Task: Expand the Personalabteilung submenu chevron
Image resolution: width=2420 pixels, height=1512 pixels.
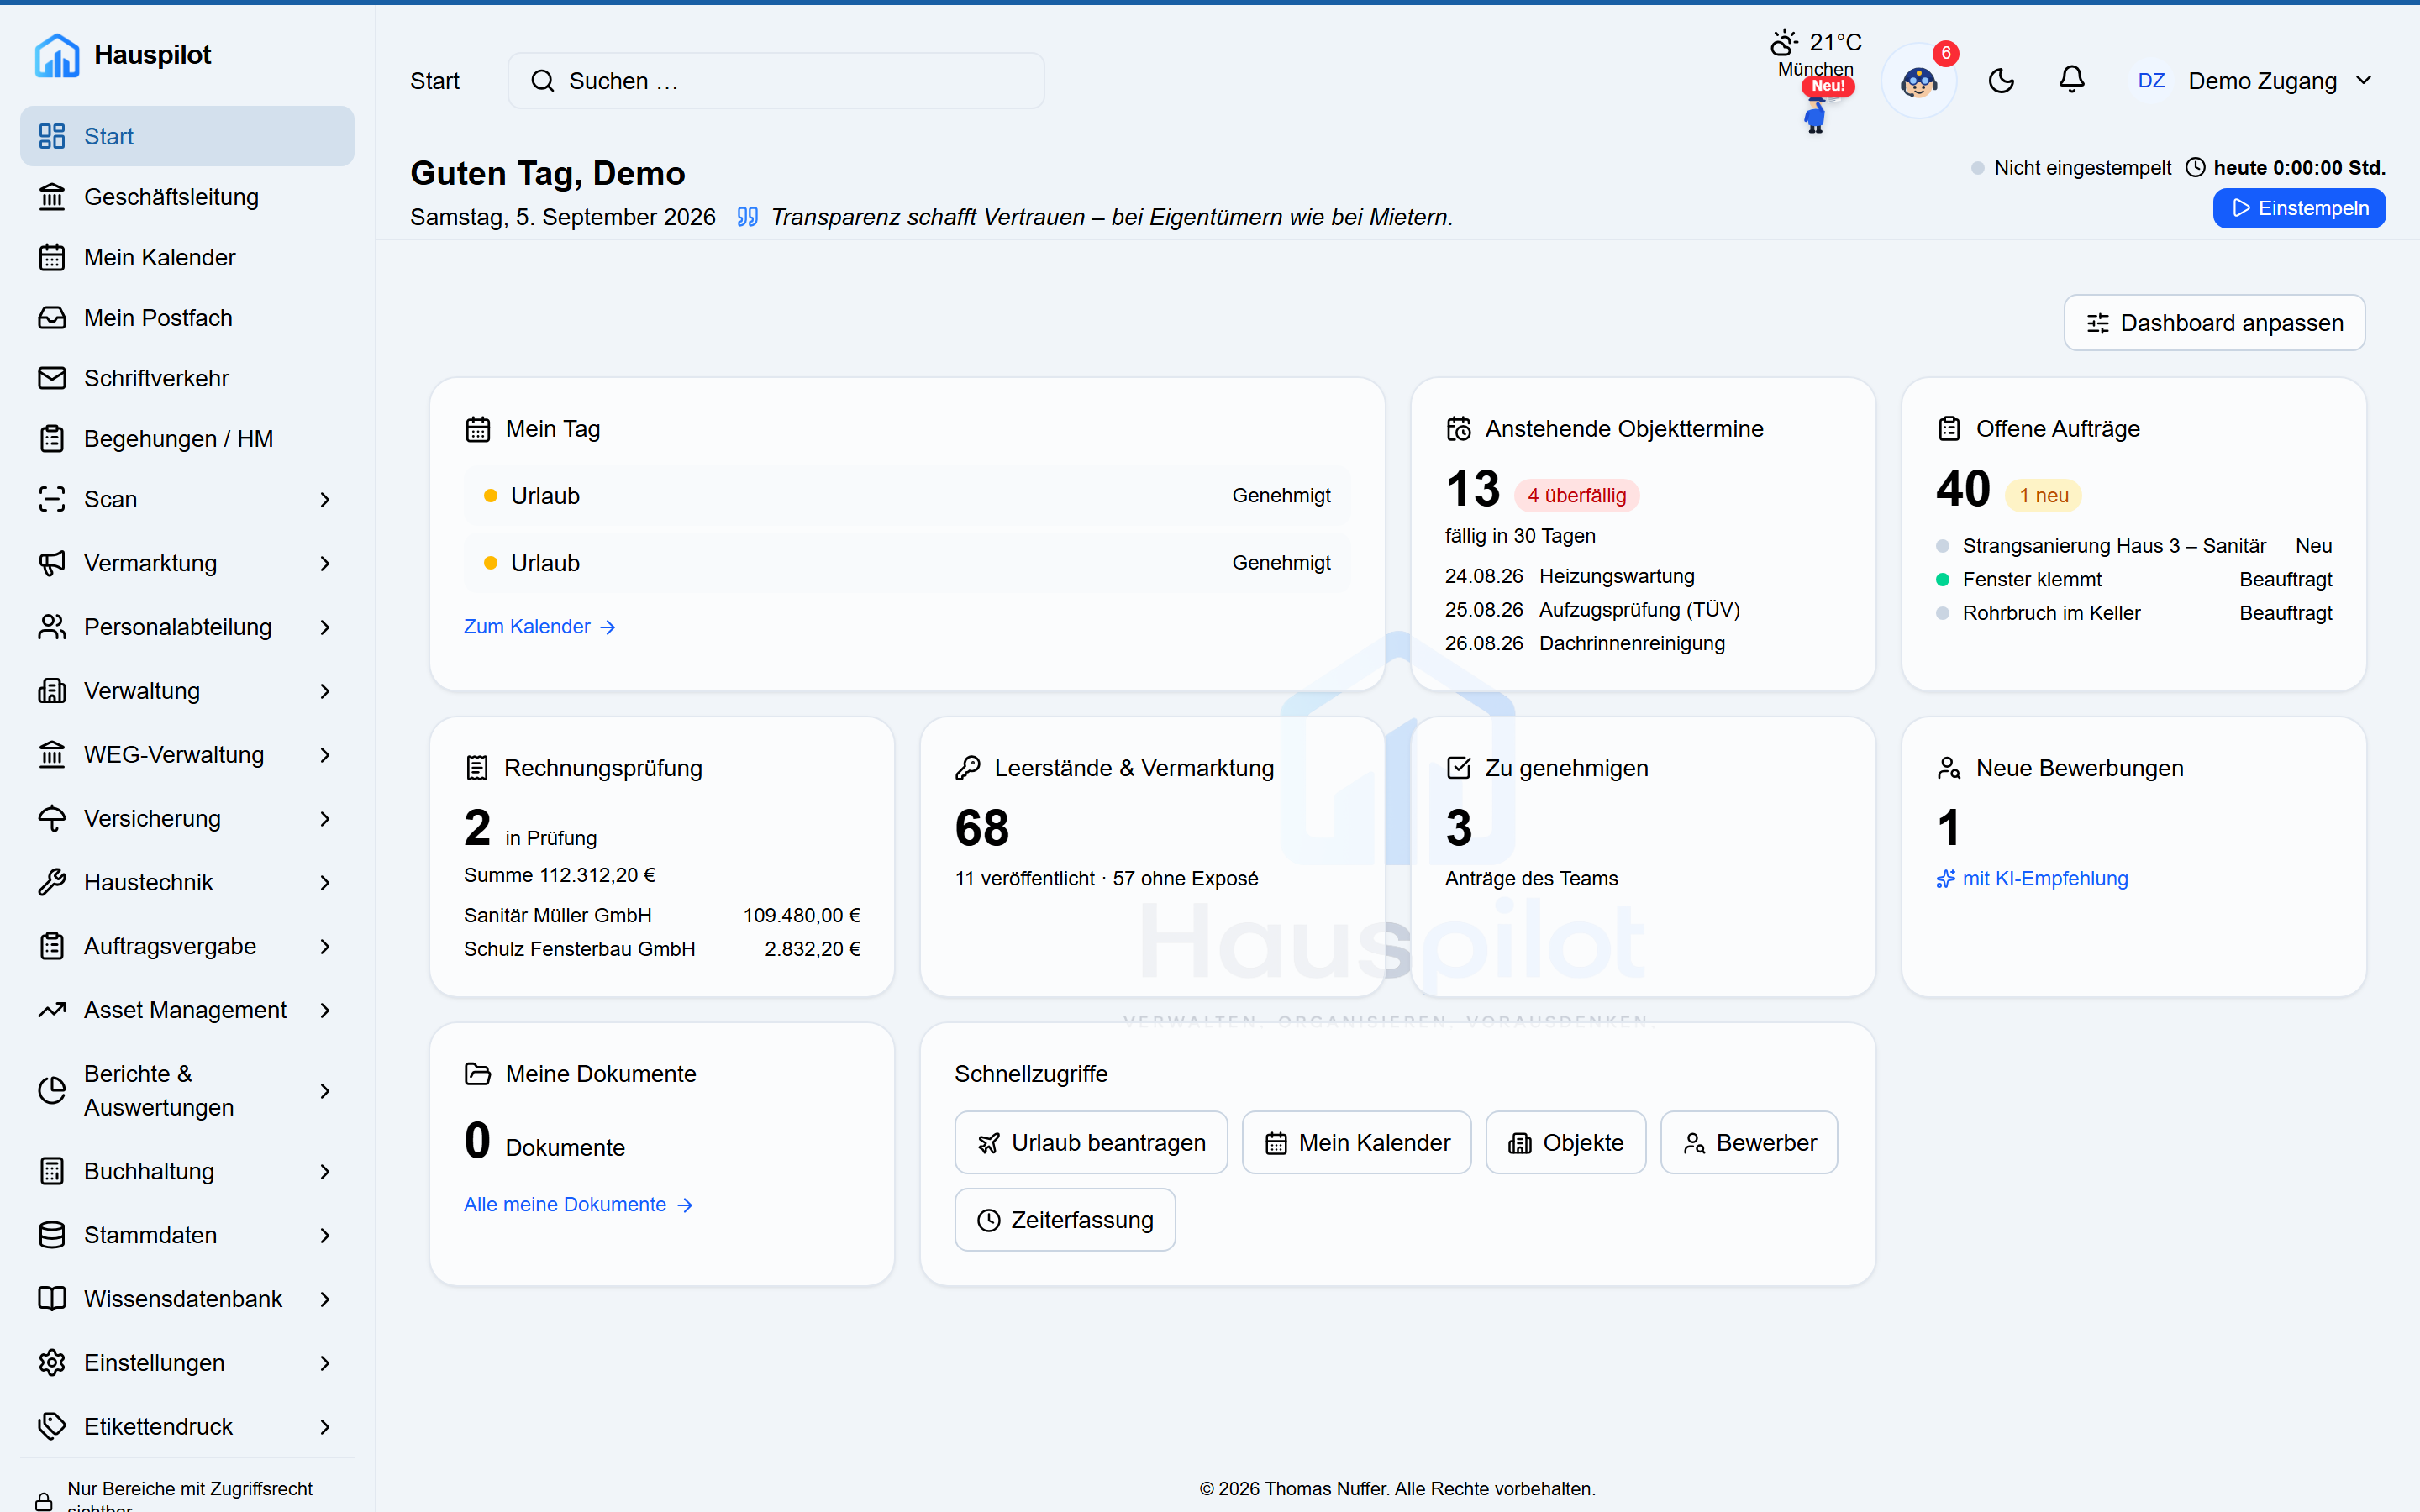Action: pyautogui.click(x=325, y=627)
